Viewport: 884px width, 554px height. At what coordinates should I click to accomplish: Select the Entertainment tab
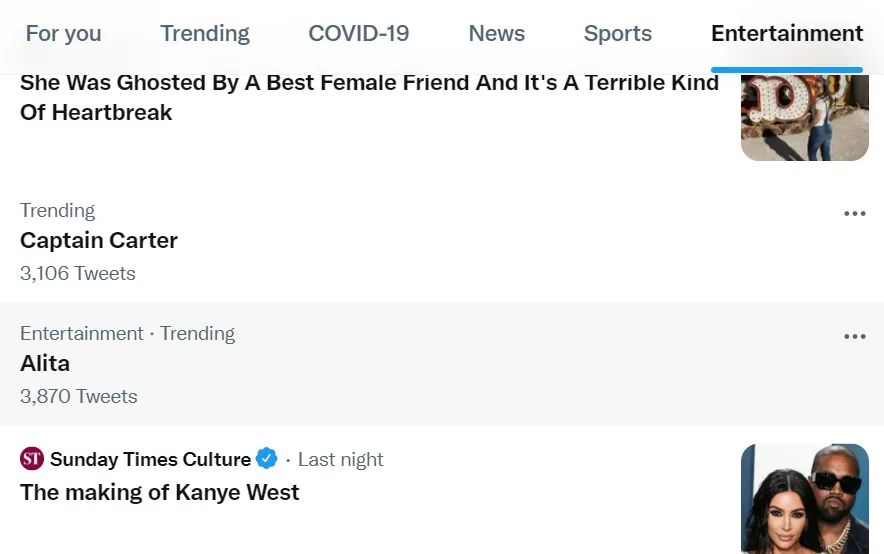coord(787,33)
